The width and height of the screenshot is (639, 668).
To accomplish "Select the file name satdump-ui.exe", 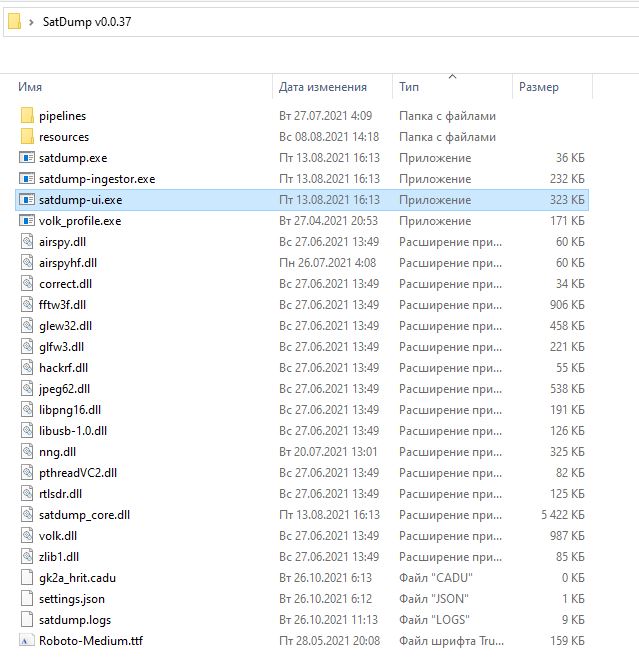I will pos(81,200).
